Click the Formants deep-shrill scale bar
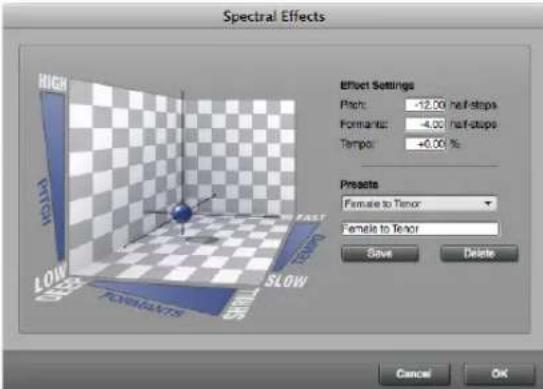 pyautogui.click(x=166, y=297)
